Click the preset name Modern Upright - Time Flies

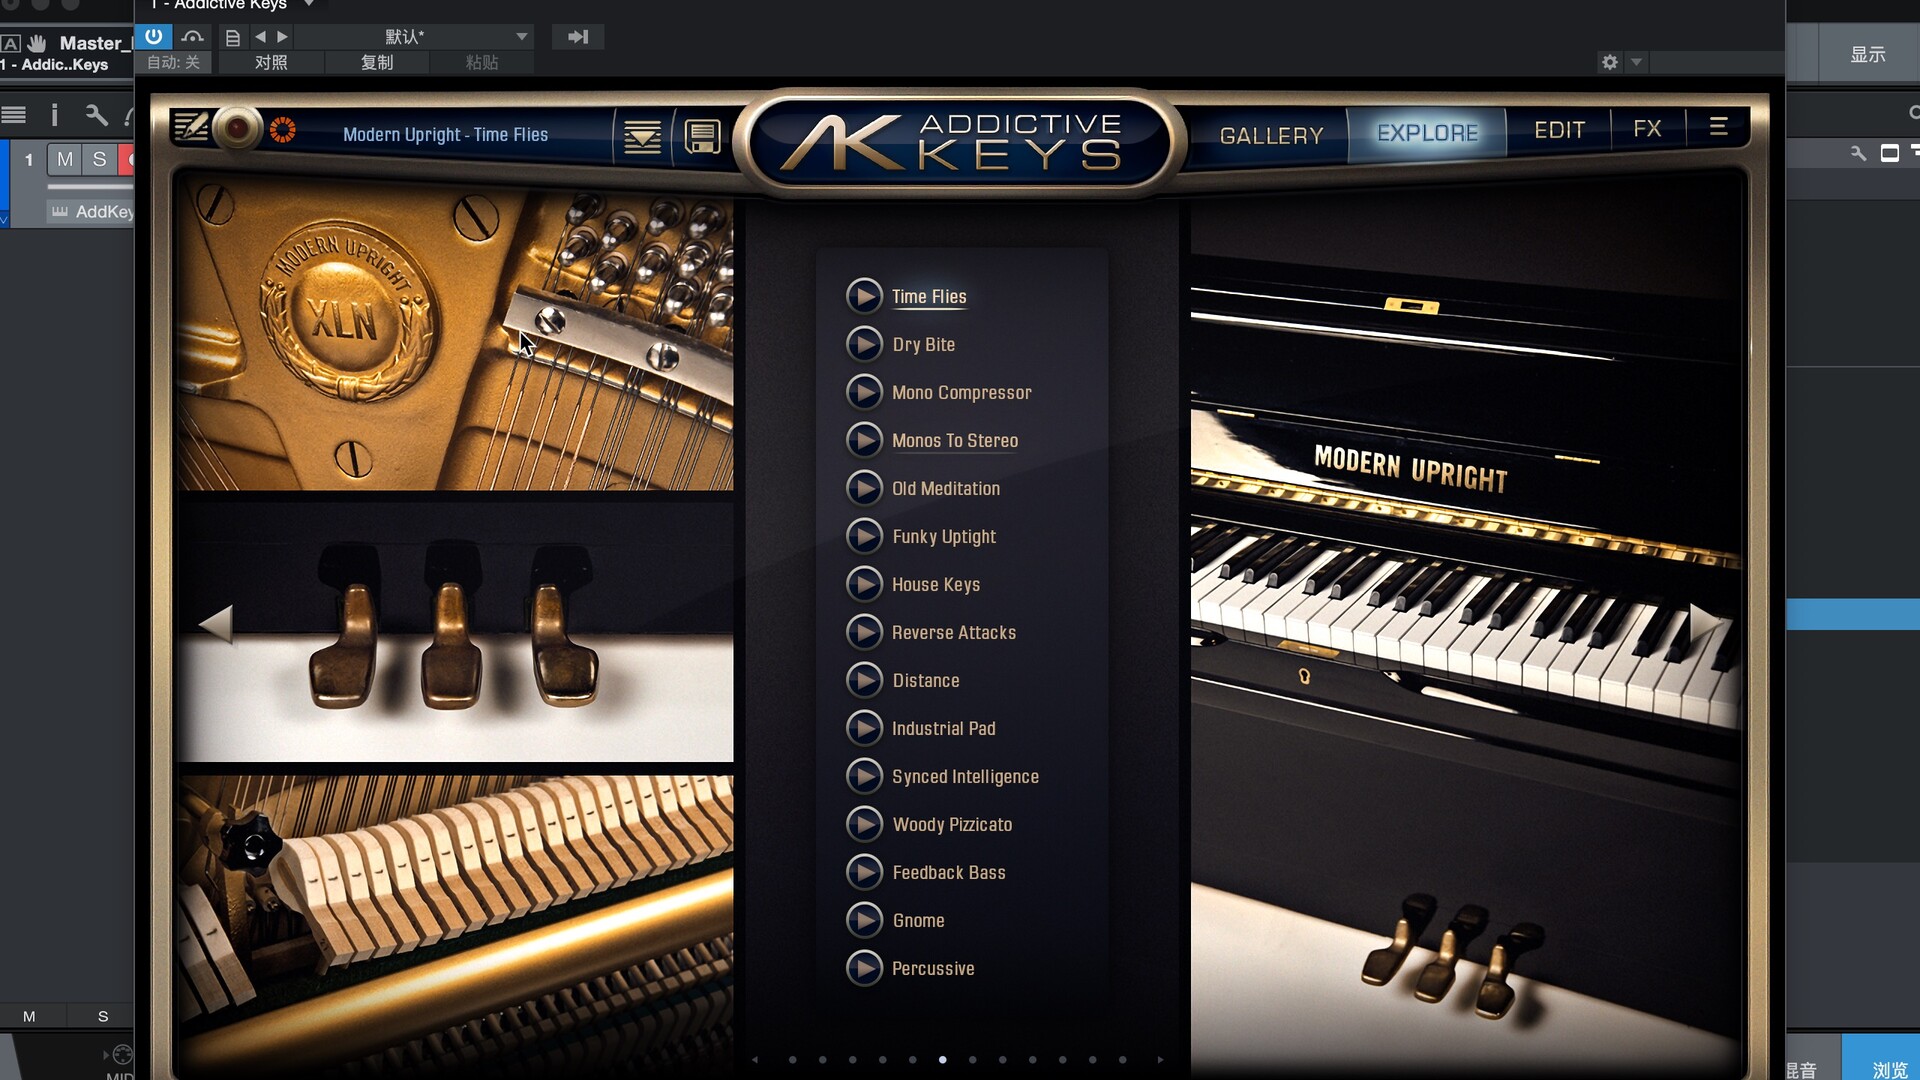445,134
